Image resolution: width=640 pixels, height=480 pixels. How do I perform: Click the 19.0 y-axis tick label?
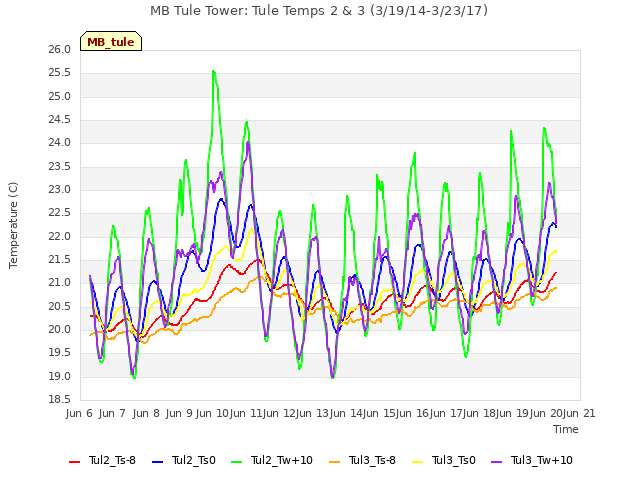60,376
